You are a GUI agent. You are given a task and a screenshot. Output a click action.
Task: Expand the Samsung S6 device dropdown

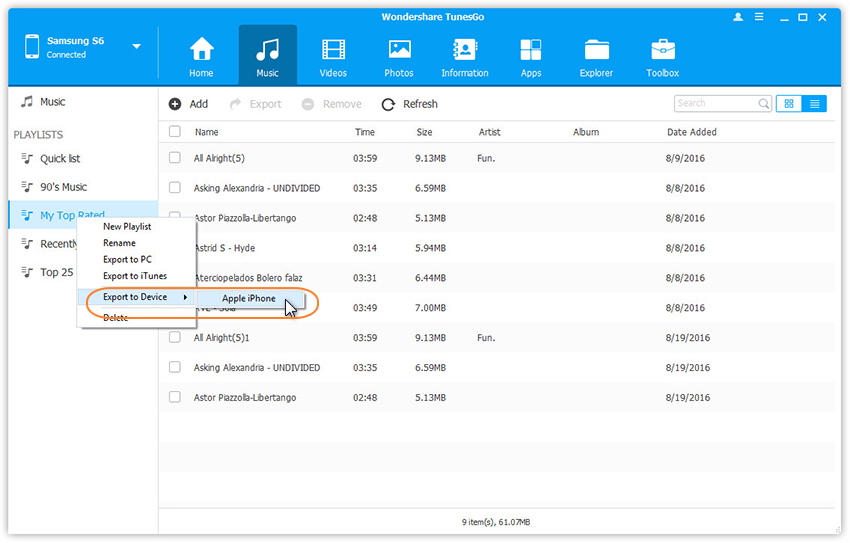(x=137, y=47)
